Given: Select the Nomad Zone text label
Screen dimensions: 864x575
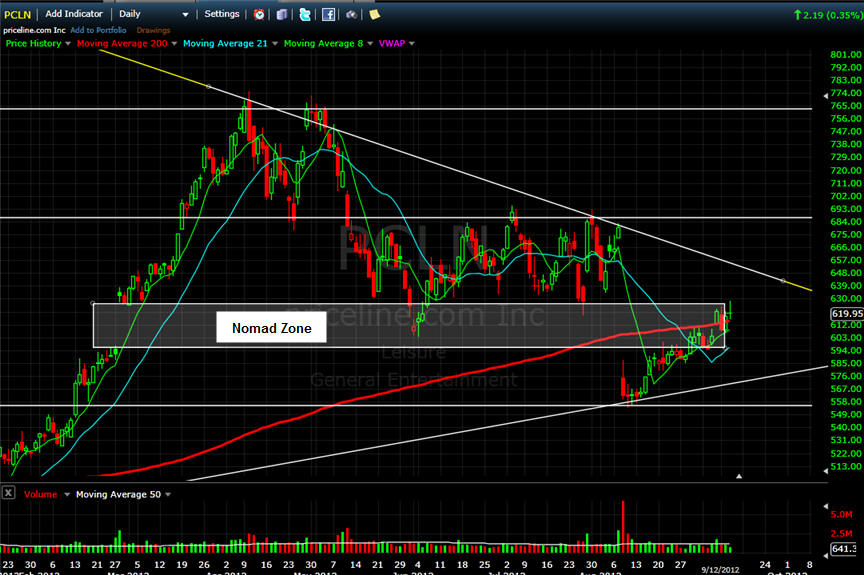Looking at the screenshot, I should coord(271,328).
